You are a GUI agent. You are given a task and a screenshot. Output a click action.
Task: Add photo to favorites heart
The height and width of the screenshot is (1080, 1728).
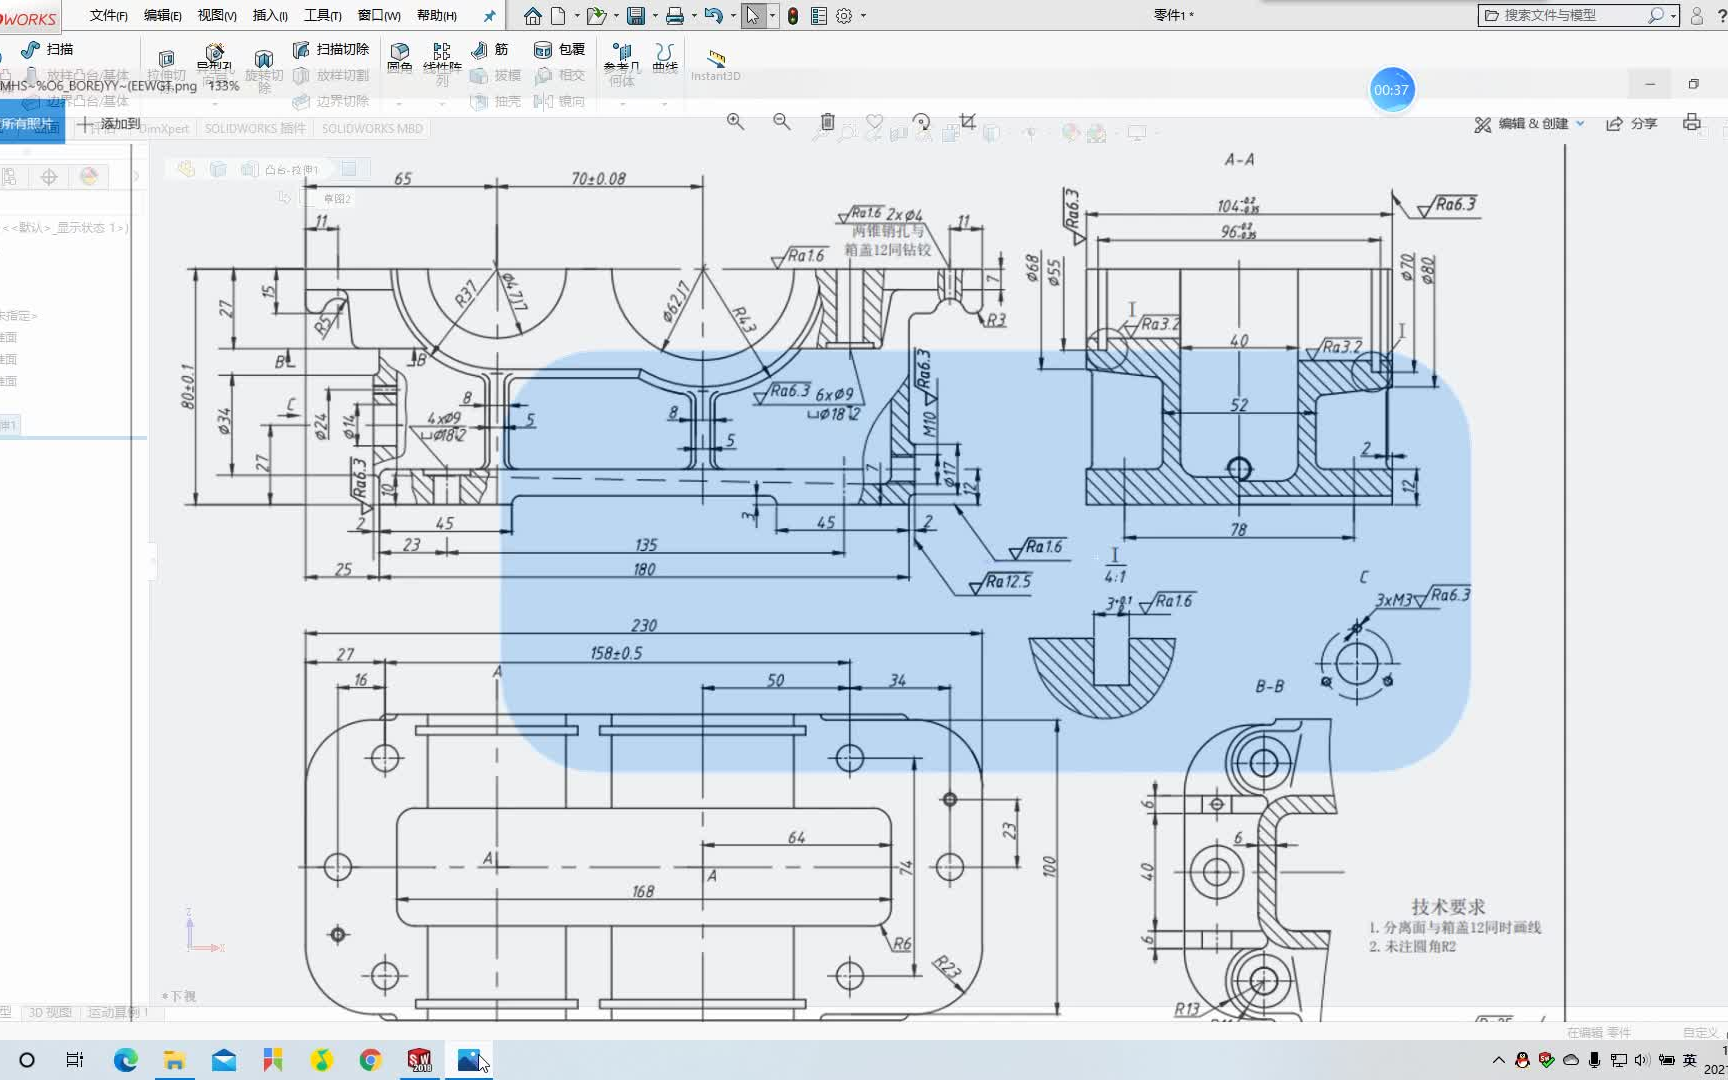(875, 121)
